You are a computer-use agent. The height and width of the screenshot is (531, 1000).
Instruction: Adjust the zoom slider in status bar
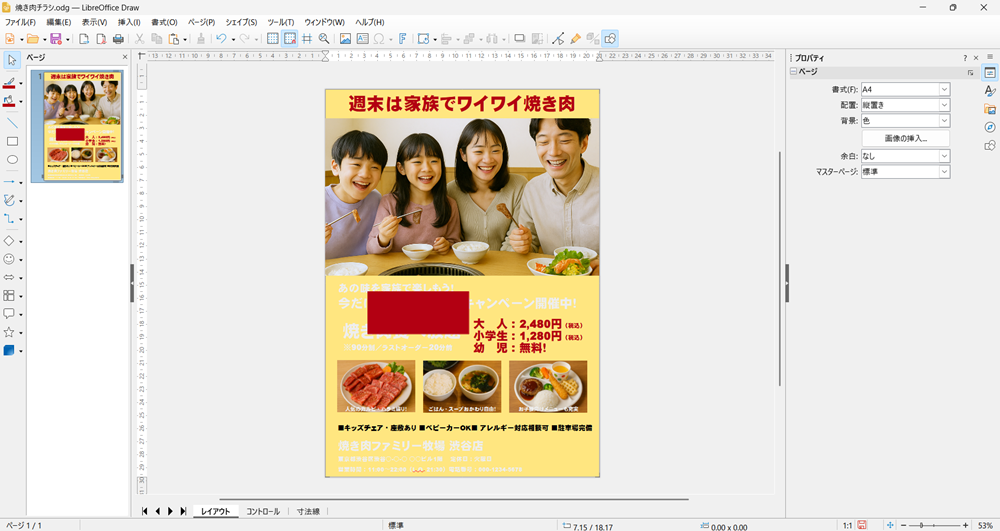point(934,525)
